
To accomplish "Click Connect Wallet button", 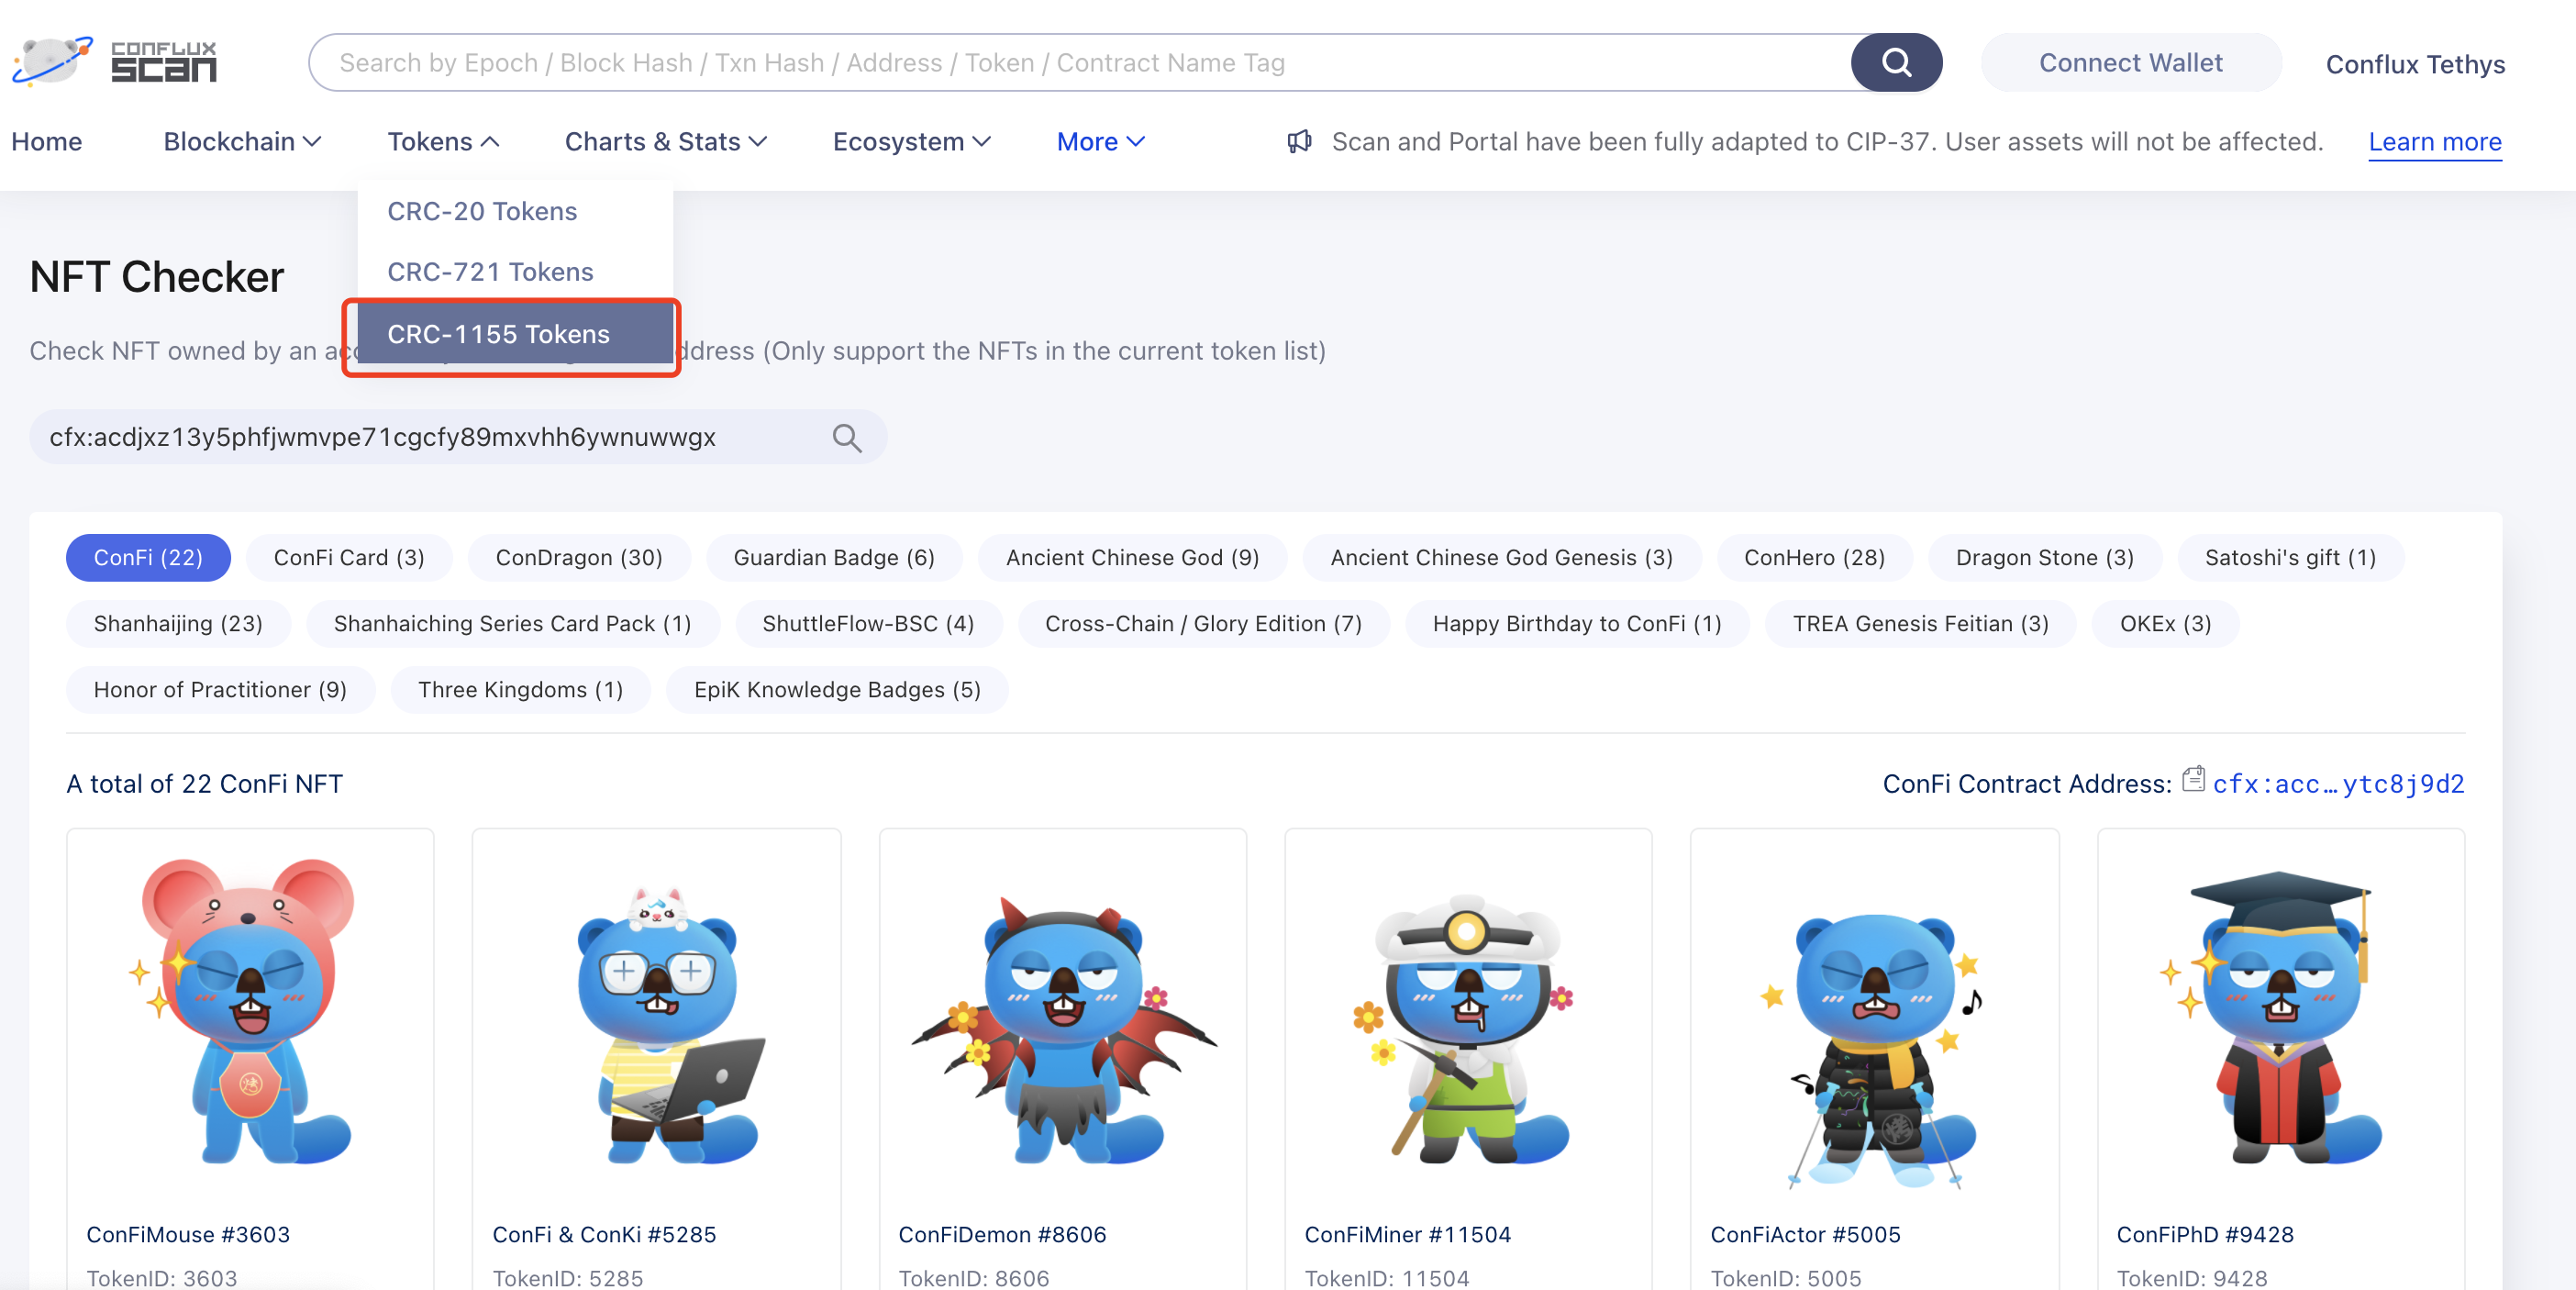I will [2130, 63].
